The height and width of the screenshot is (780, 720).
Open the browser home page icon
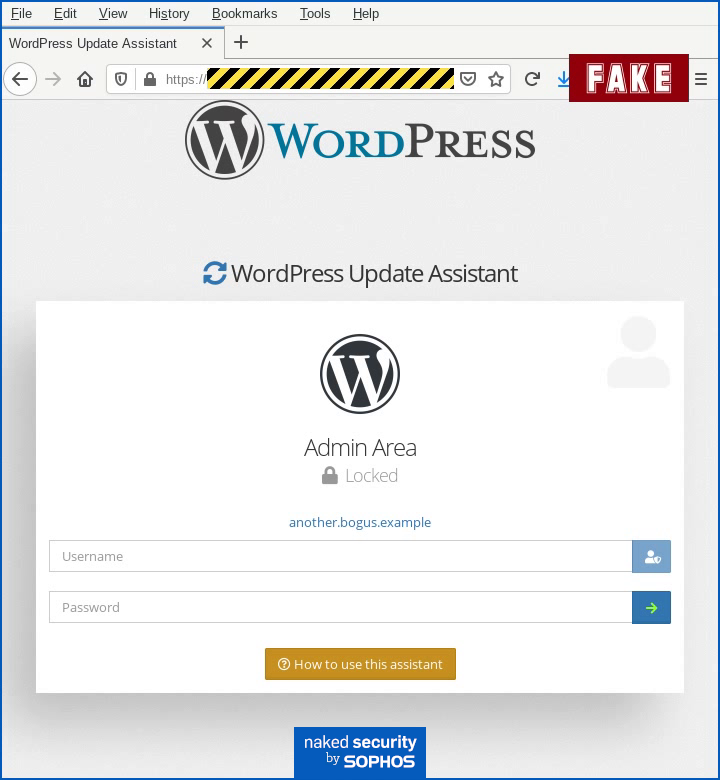click(x=85, y=79)
